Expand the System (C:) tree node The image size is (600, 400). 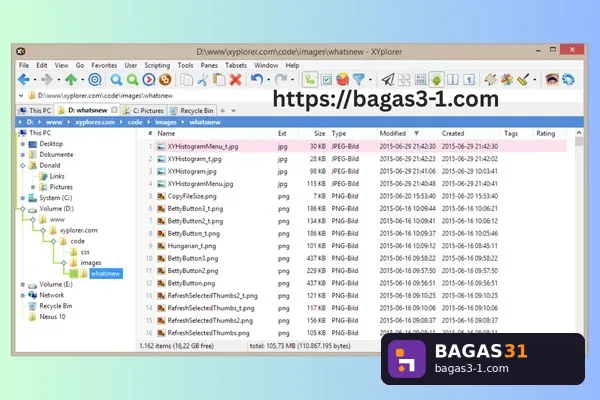pos(23,198)
